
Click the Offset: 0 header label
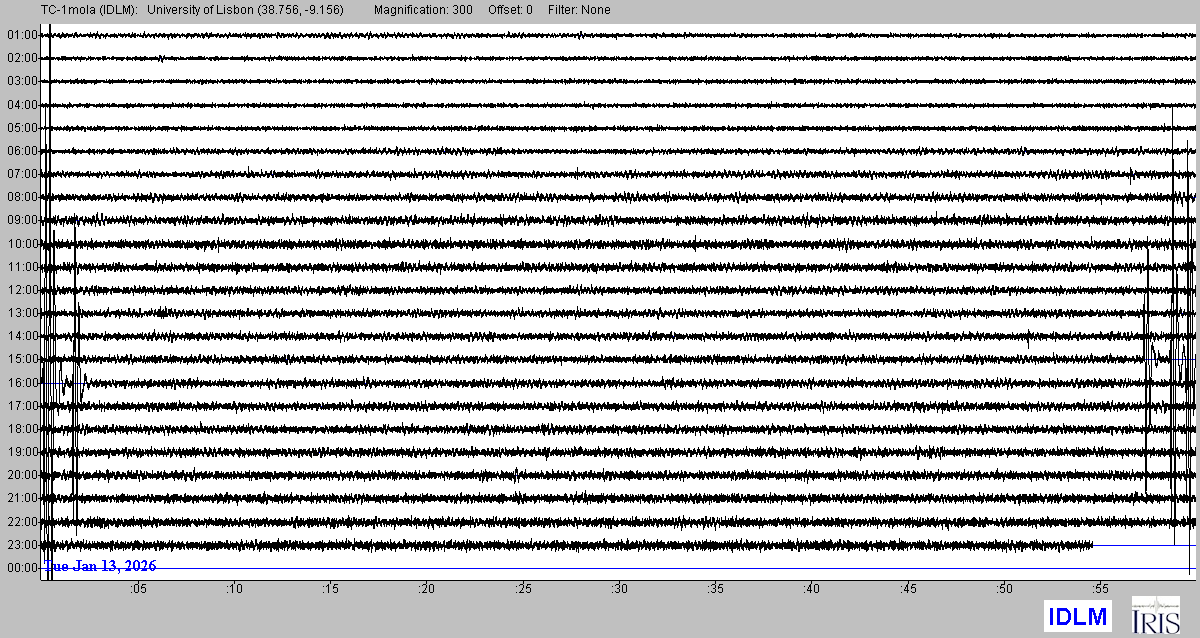(x=510, y=10)
